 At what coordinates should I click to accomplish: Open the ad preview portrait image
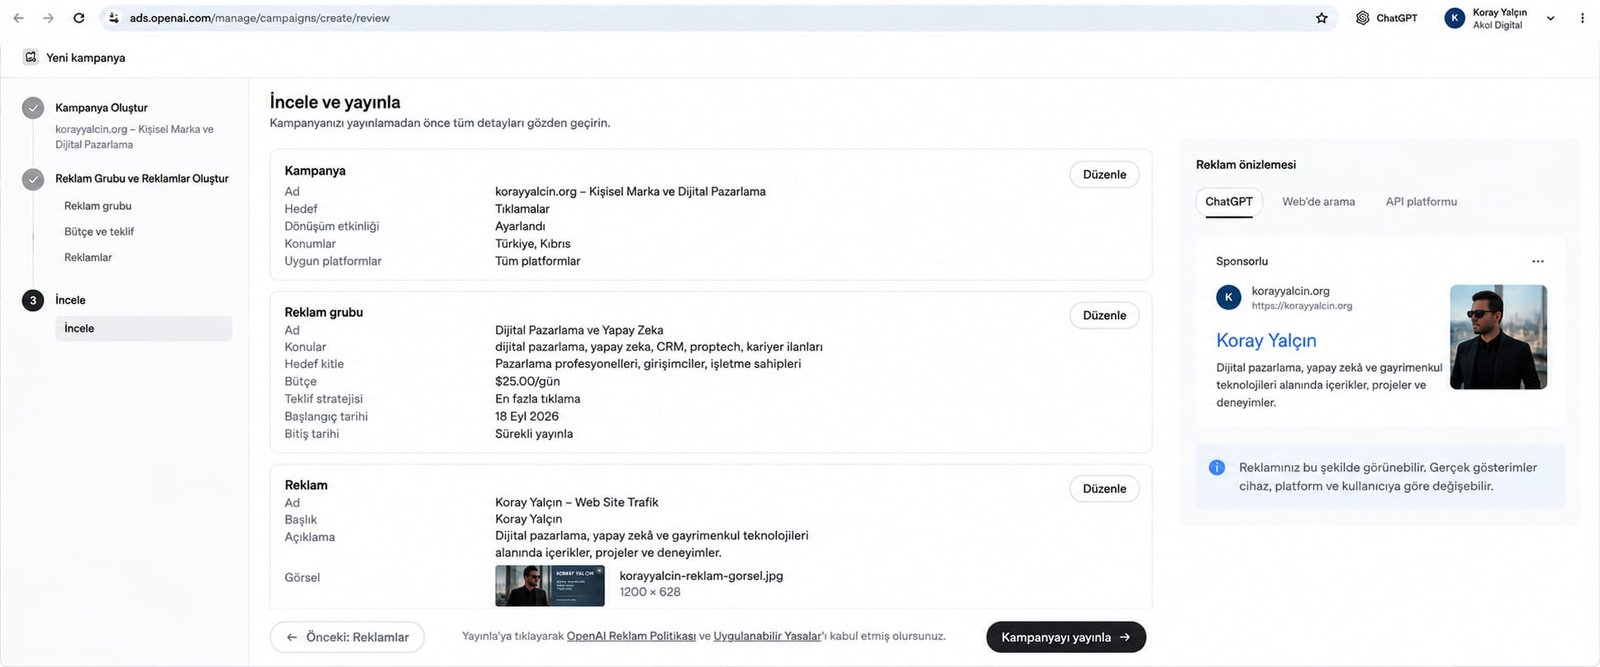(x=1498, y=337)
